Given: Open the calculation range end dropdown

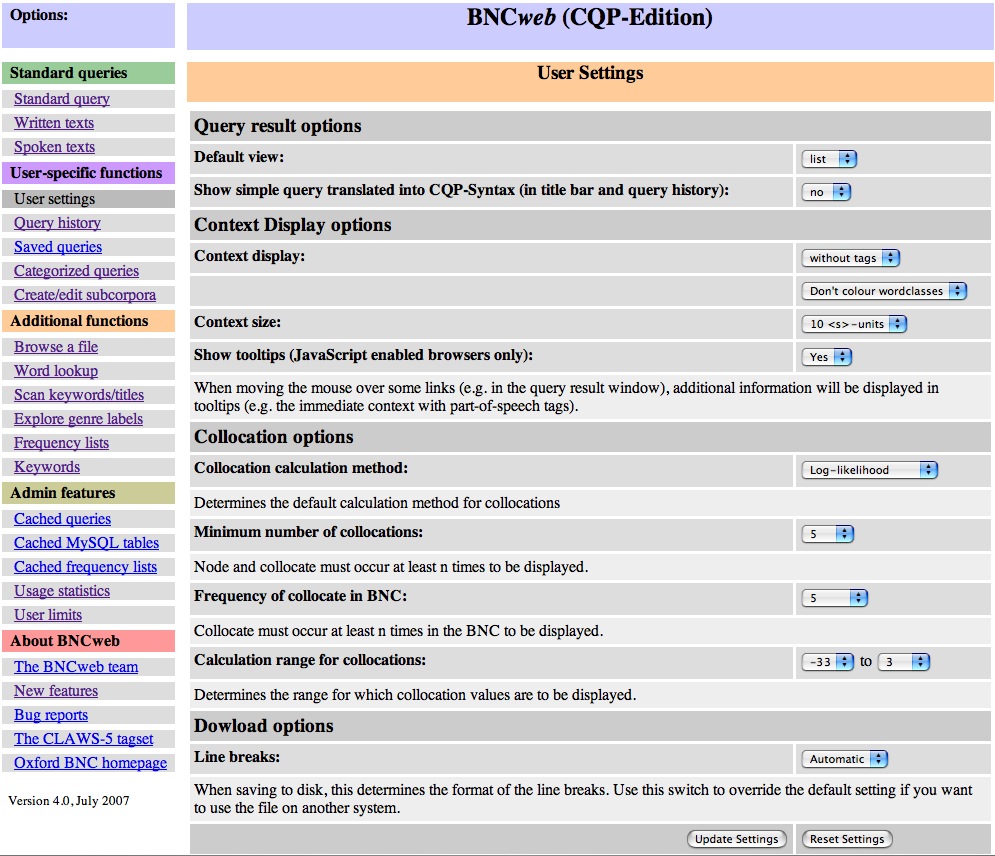Looking at the screenshot, I should (904, 662).
